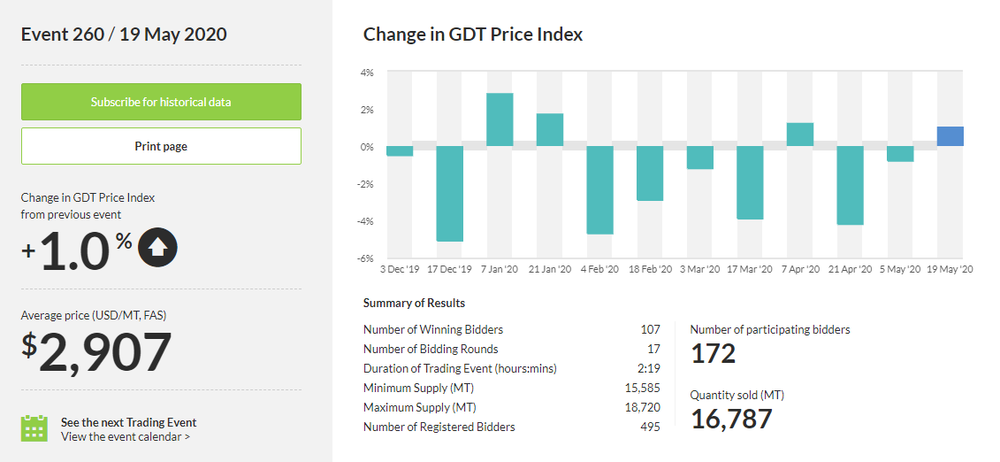Image resolution: width=1000 pixels, height=462 pixels.
Task: Click the 17 Mar '20 bar
Action: pos(750,182)
